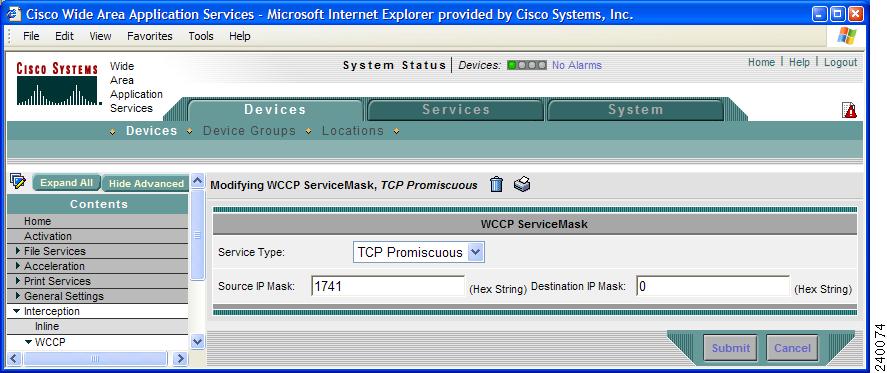Open the Help menu in menu bar
Screen dimensions: 887x373
click(x=240, y=36)
